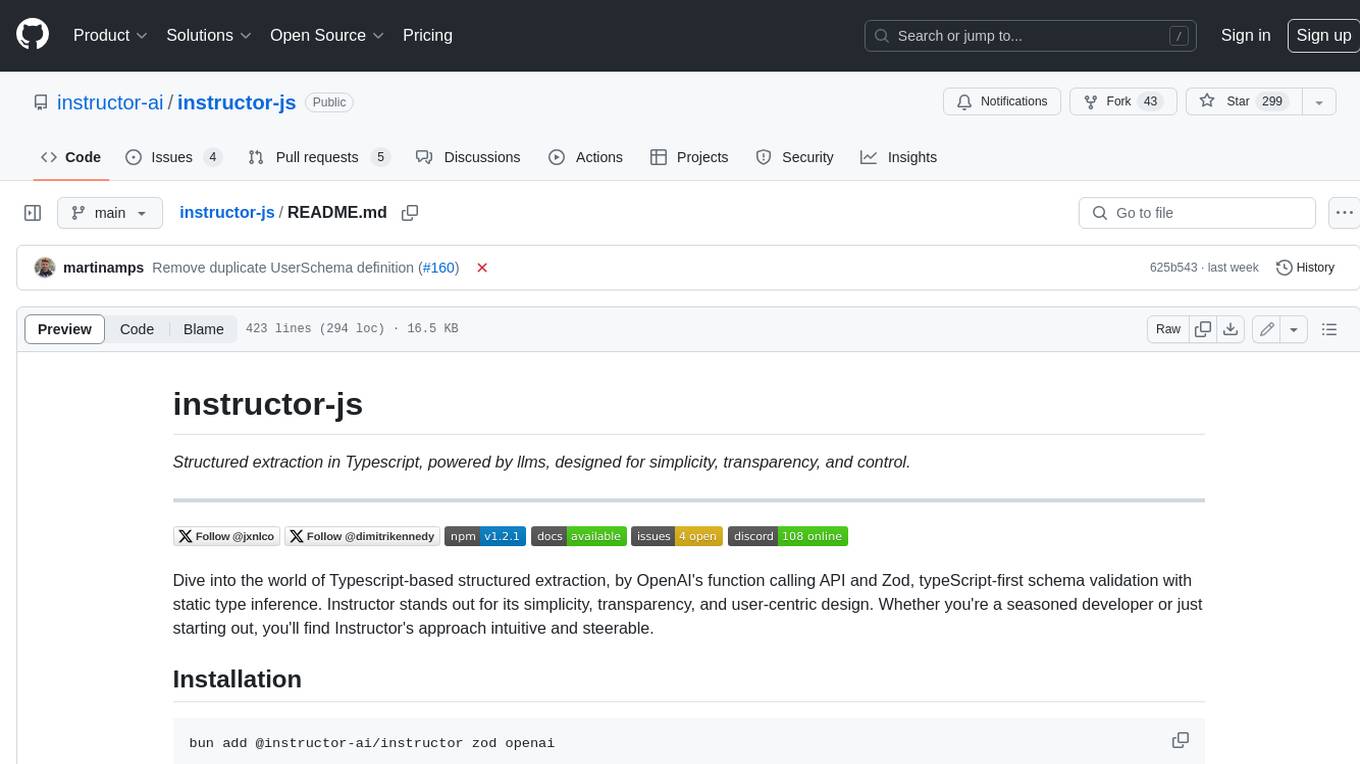Viewport: 1360px width, 764px height.
Task: Switch to the Security tab
Action: tap(795, 157)
